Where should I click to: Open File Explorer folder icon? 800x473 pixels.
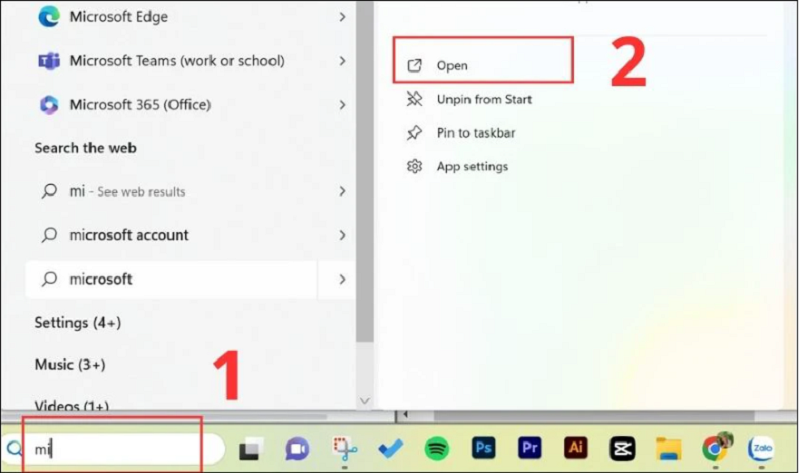click(667, 448)
